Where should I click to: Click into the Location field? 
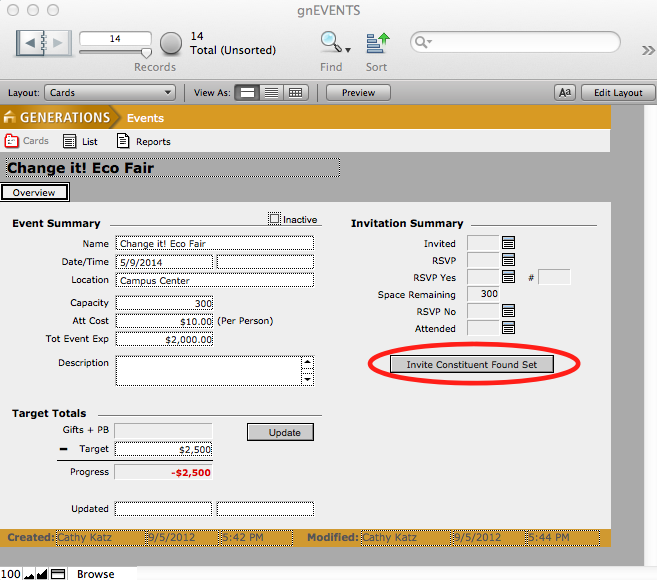[x=214, y=280]
